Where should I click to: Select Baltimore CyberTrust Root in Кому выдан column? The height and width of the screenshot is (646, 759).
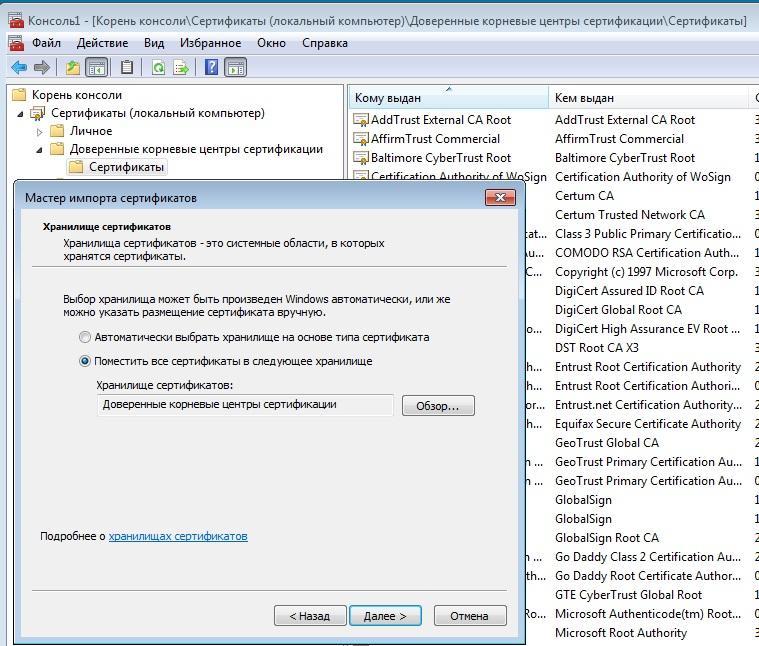tap(440, 158)
